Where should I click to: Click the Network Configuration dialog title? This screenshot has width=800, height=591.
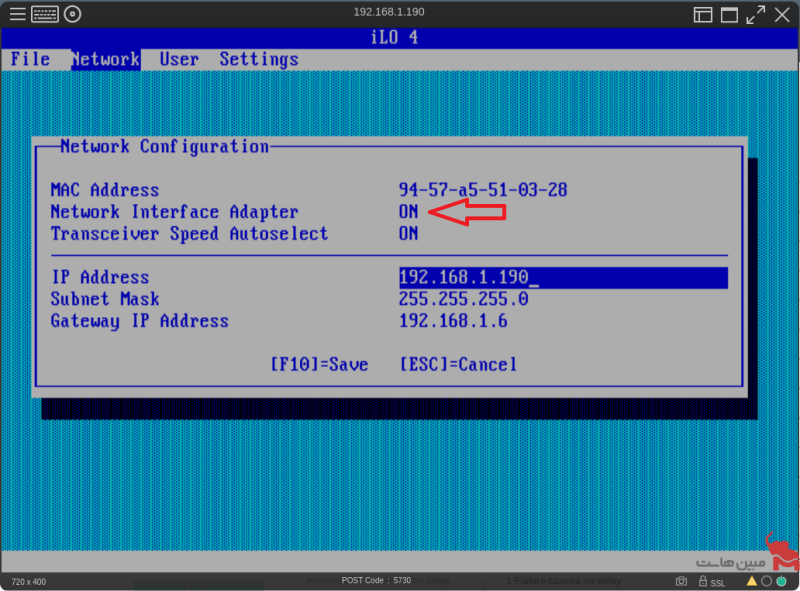coord(164,146)
